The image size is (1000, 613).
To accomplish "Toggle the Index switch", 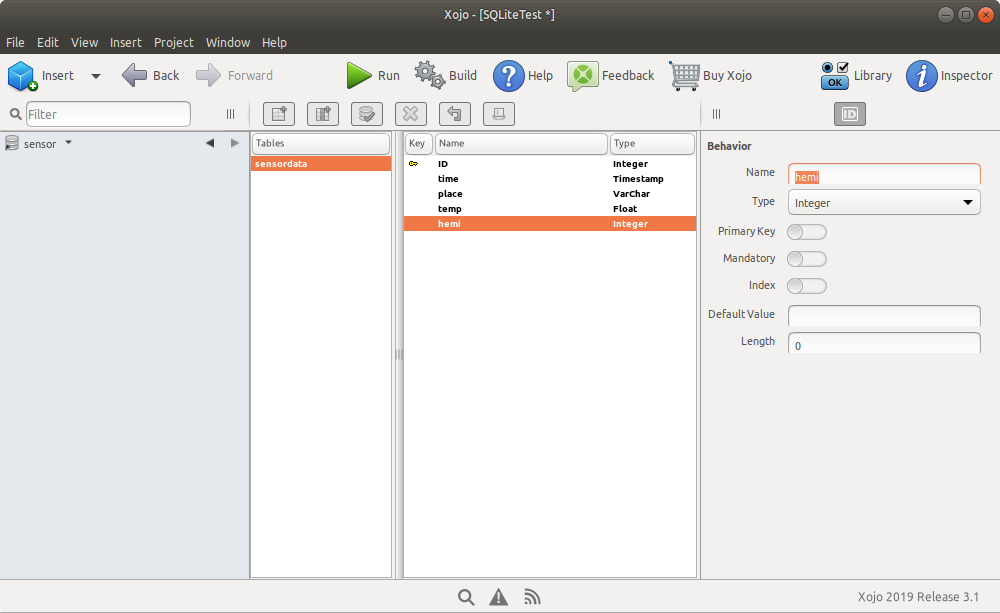I will pyautogui.click(x=807, y=286).
